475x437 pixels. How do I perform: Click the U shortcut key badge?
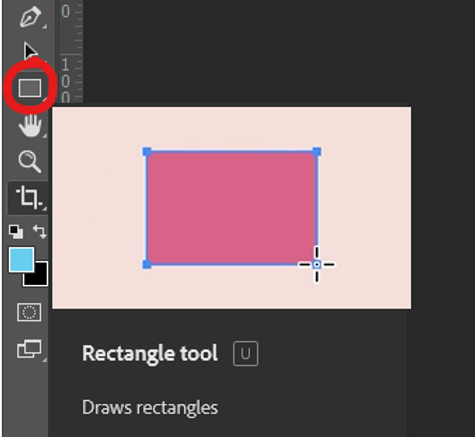point(246,354)
